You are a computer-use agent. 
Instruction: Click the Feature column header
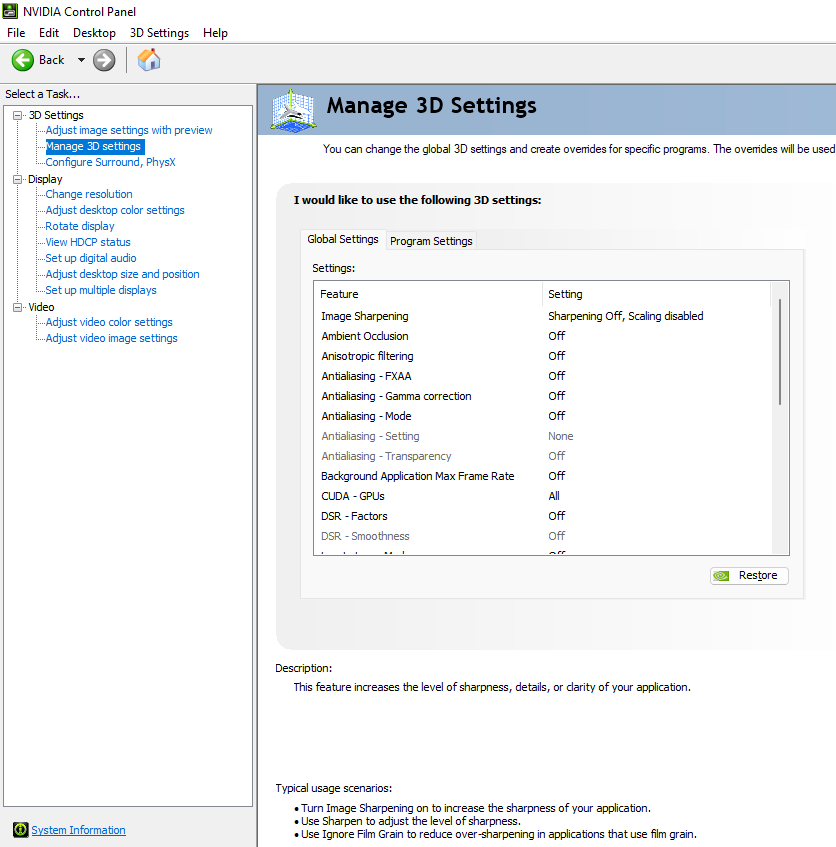tap(428, 294)
